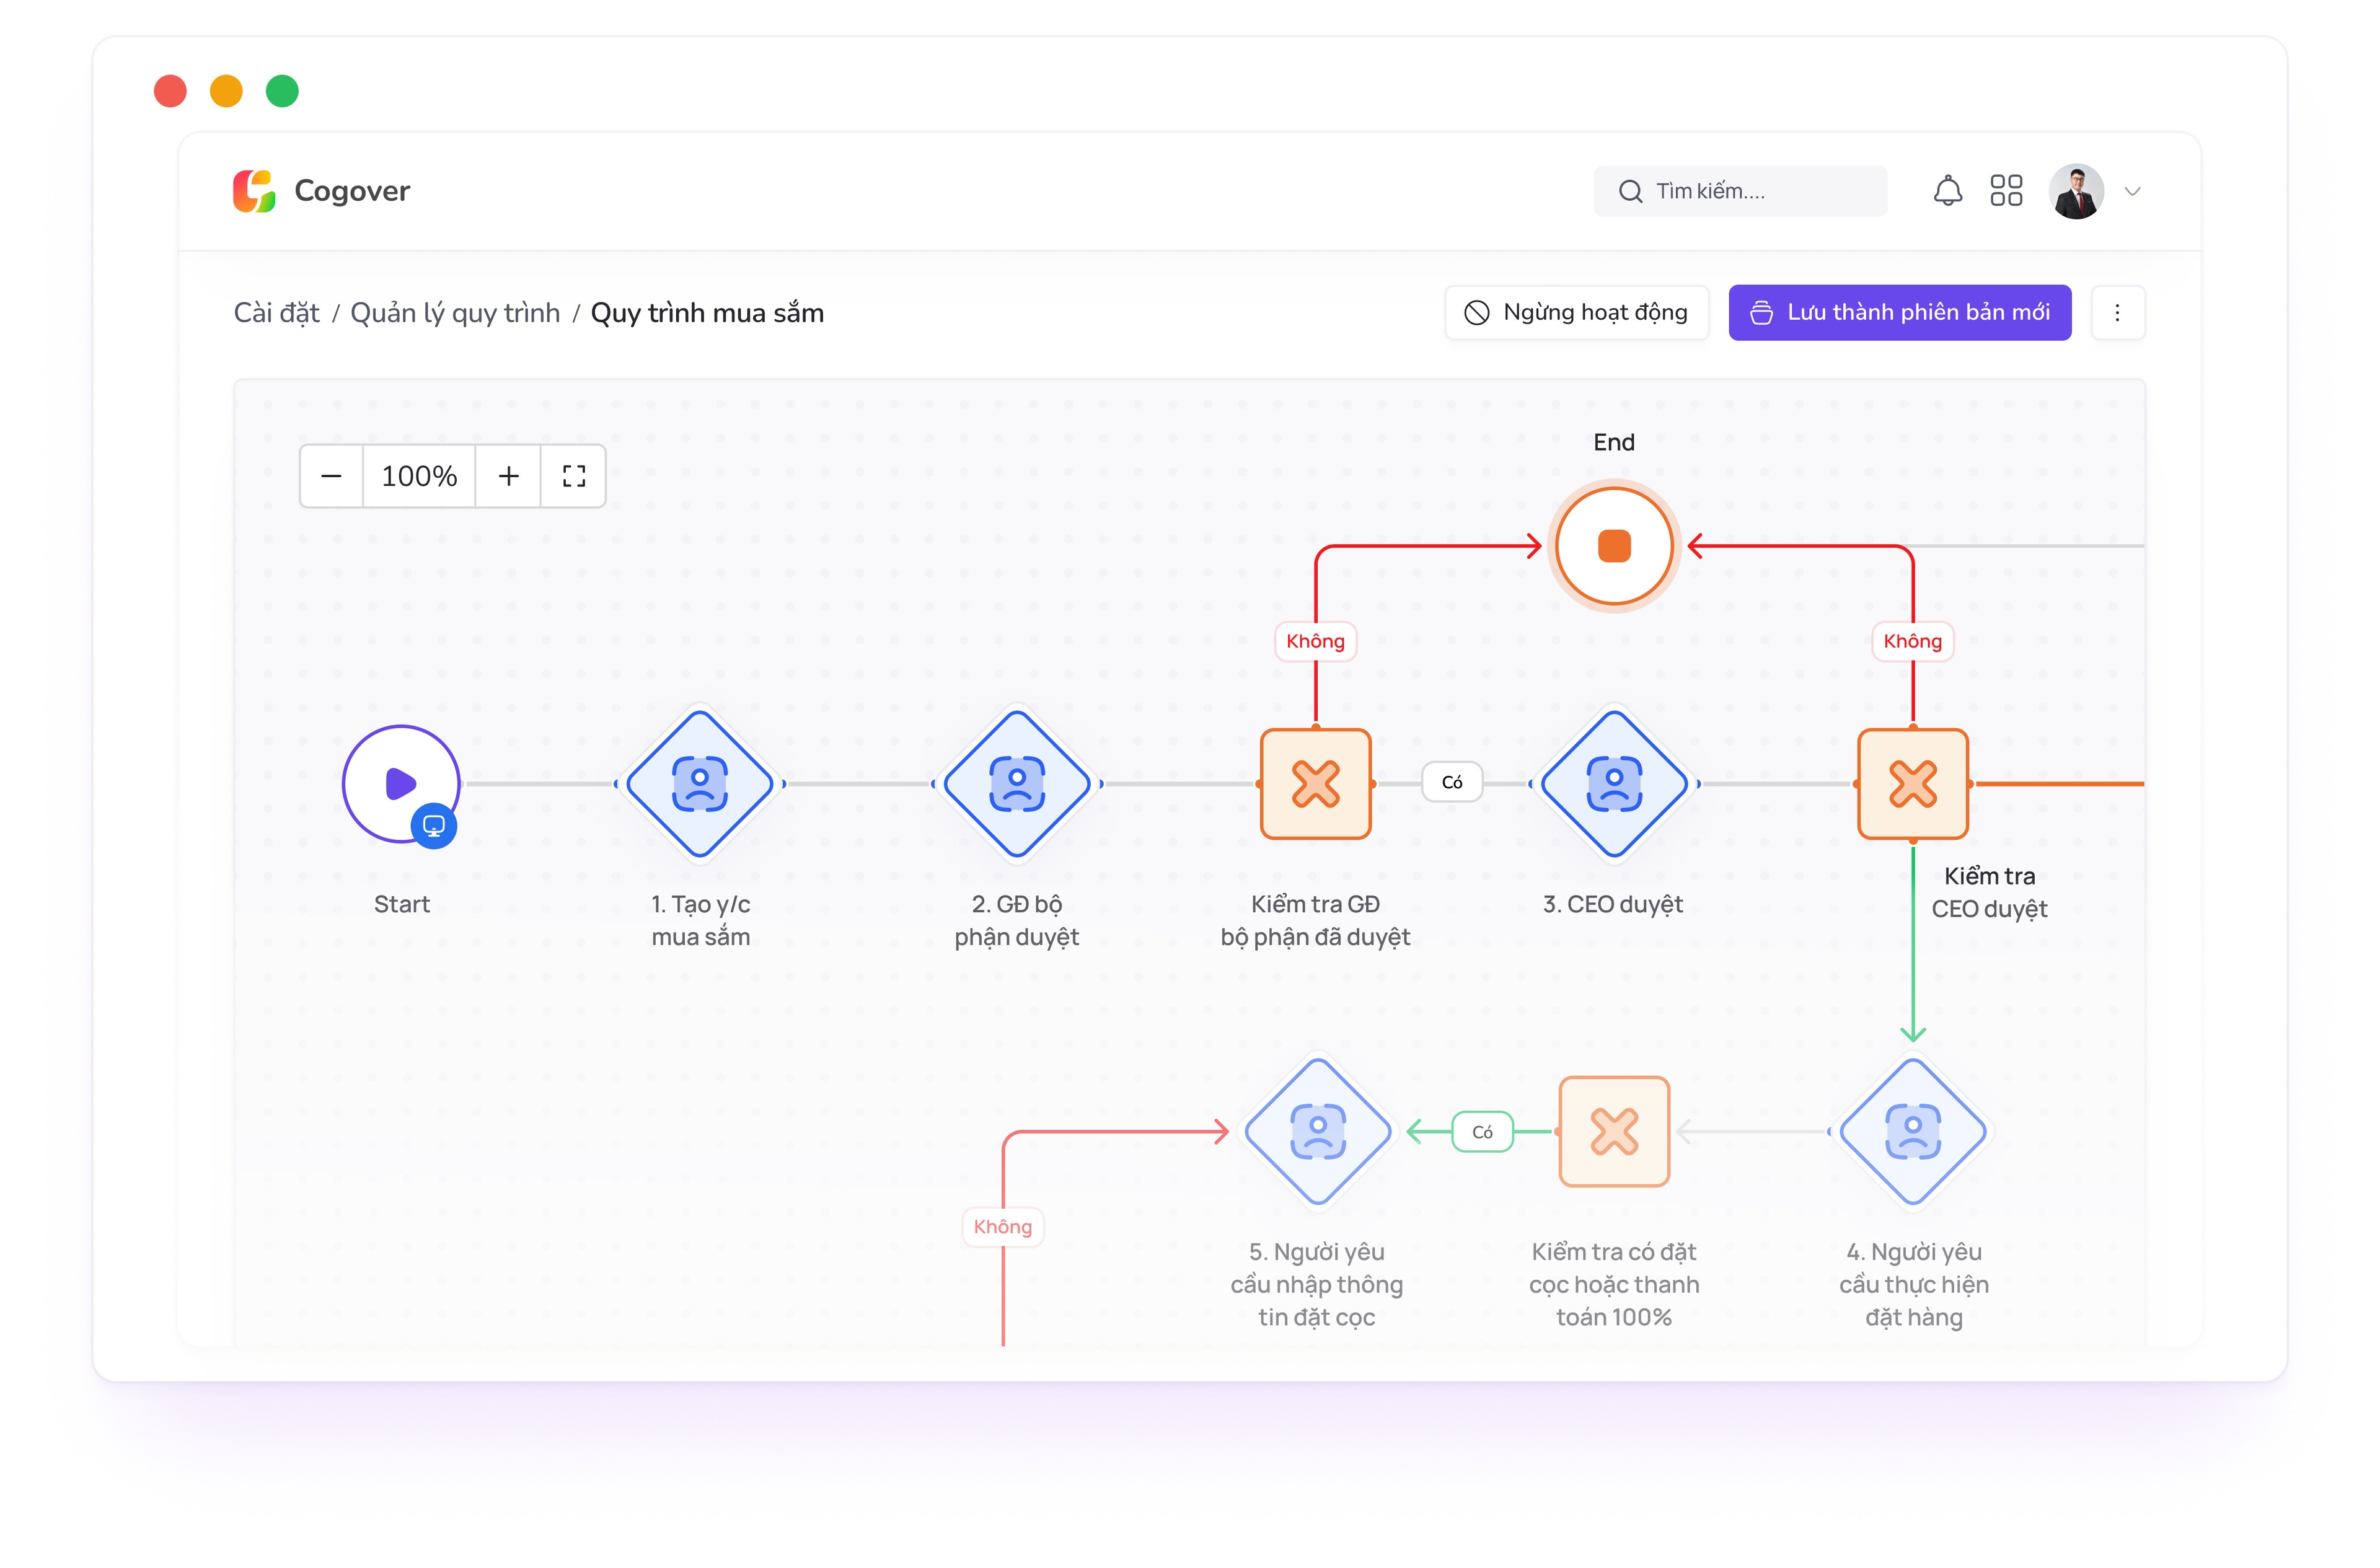
Task: Click the Start node play icon
Action: click(400, 783)
